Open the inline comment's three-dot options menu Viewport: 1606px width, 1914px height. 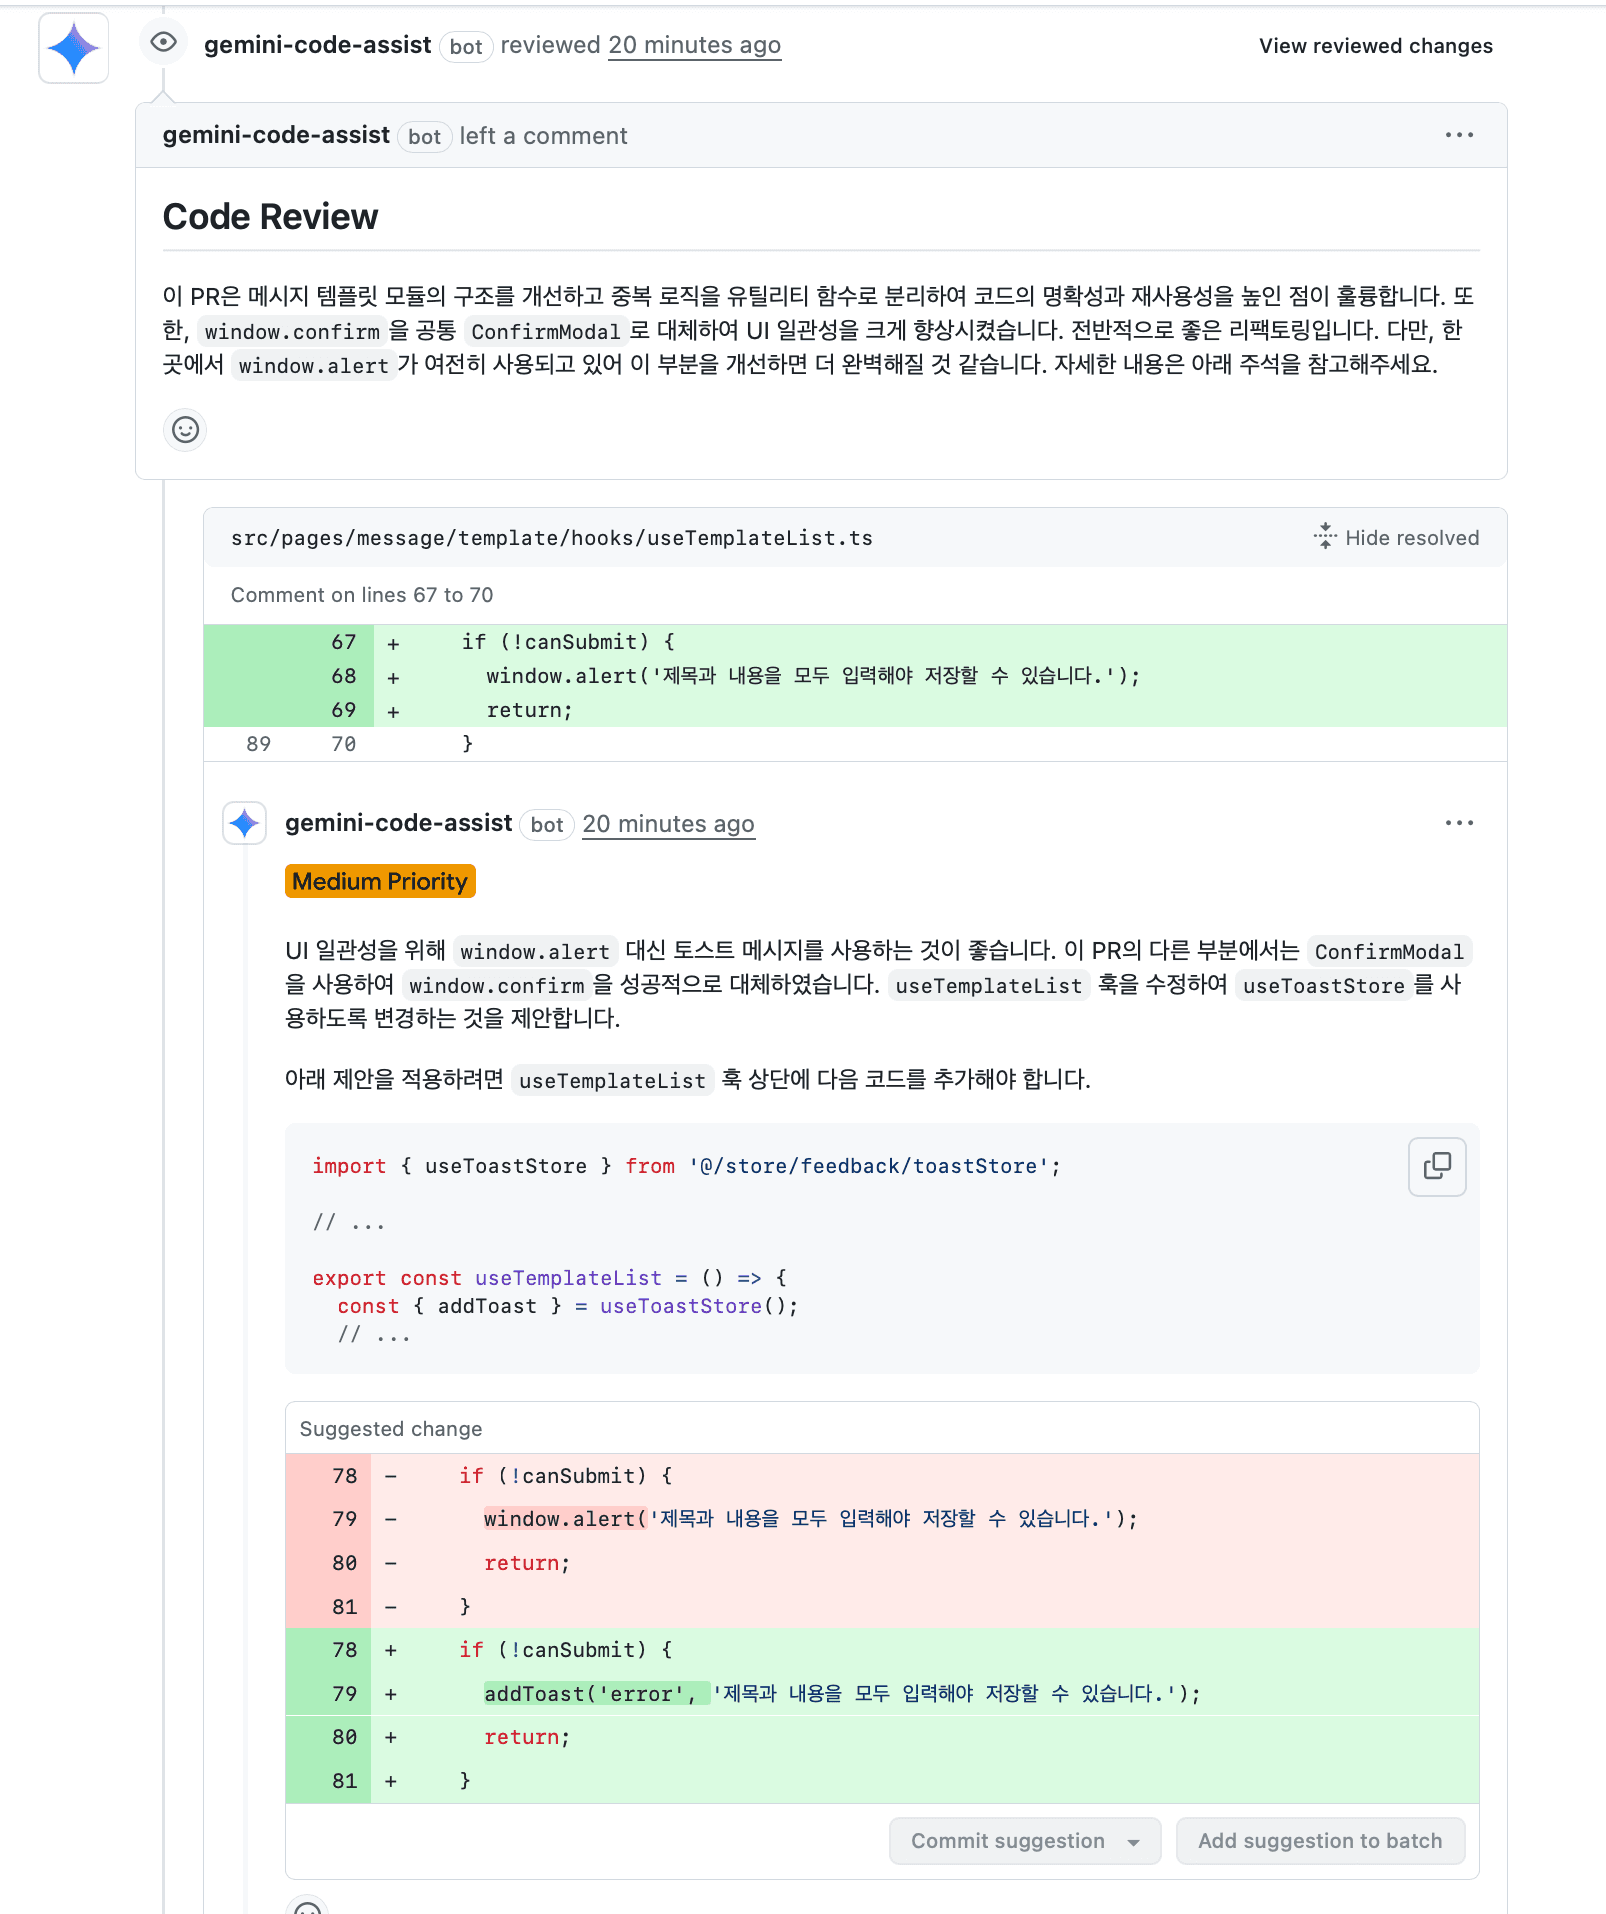(1459, 823)
